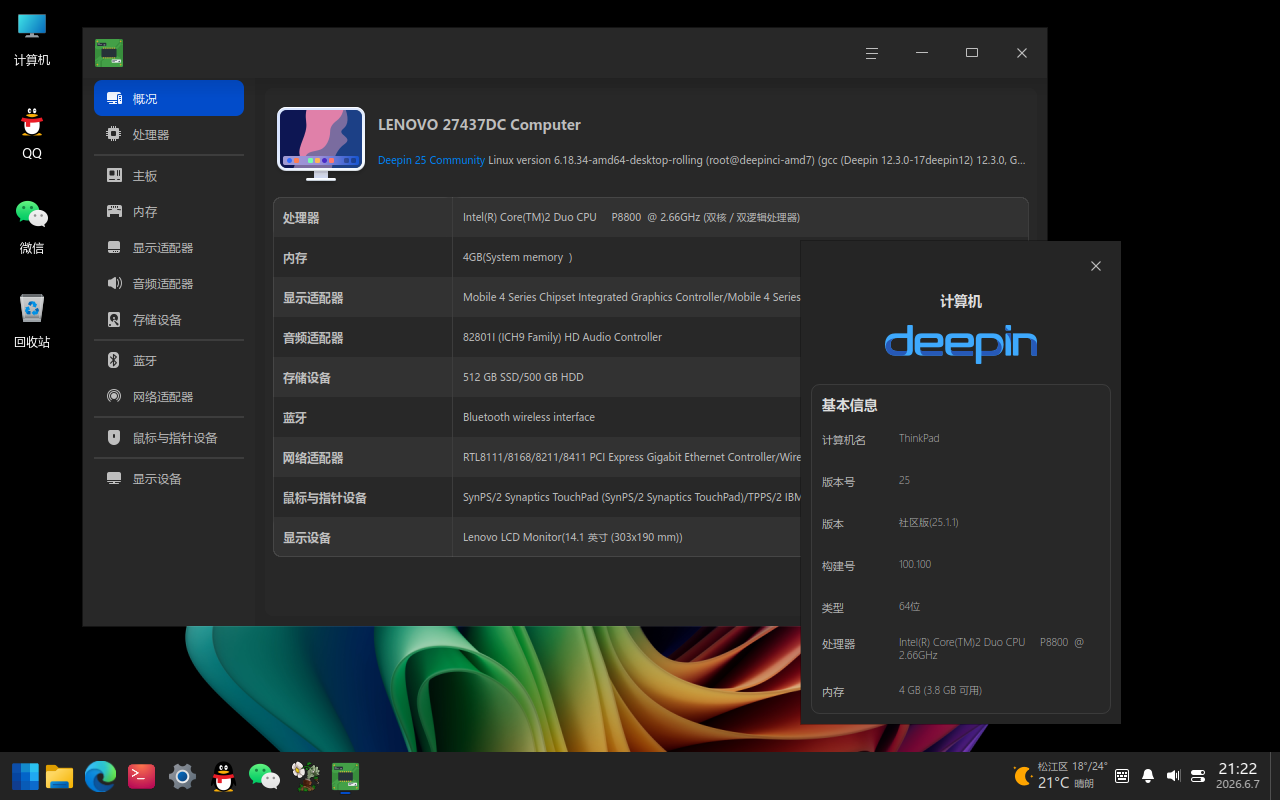The image size is (1280, 800).
Task: Open 网络适配器 network adapter in sidebar
Action: click(x=169, y=397)
